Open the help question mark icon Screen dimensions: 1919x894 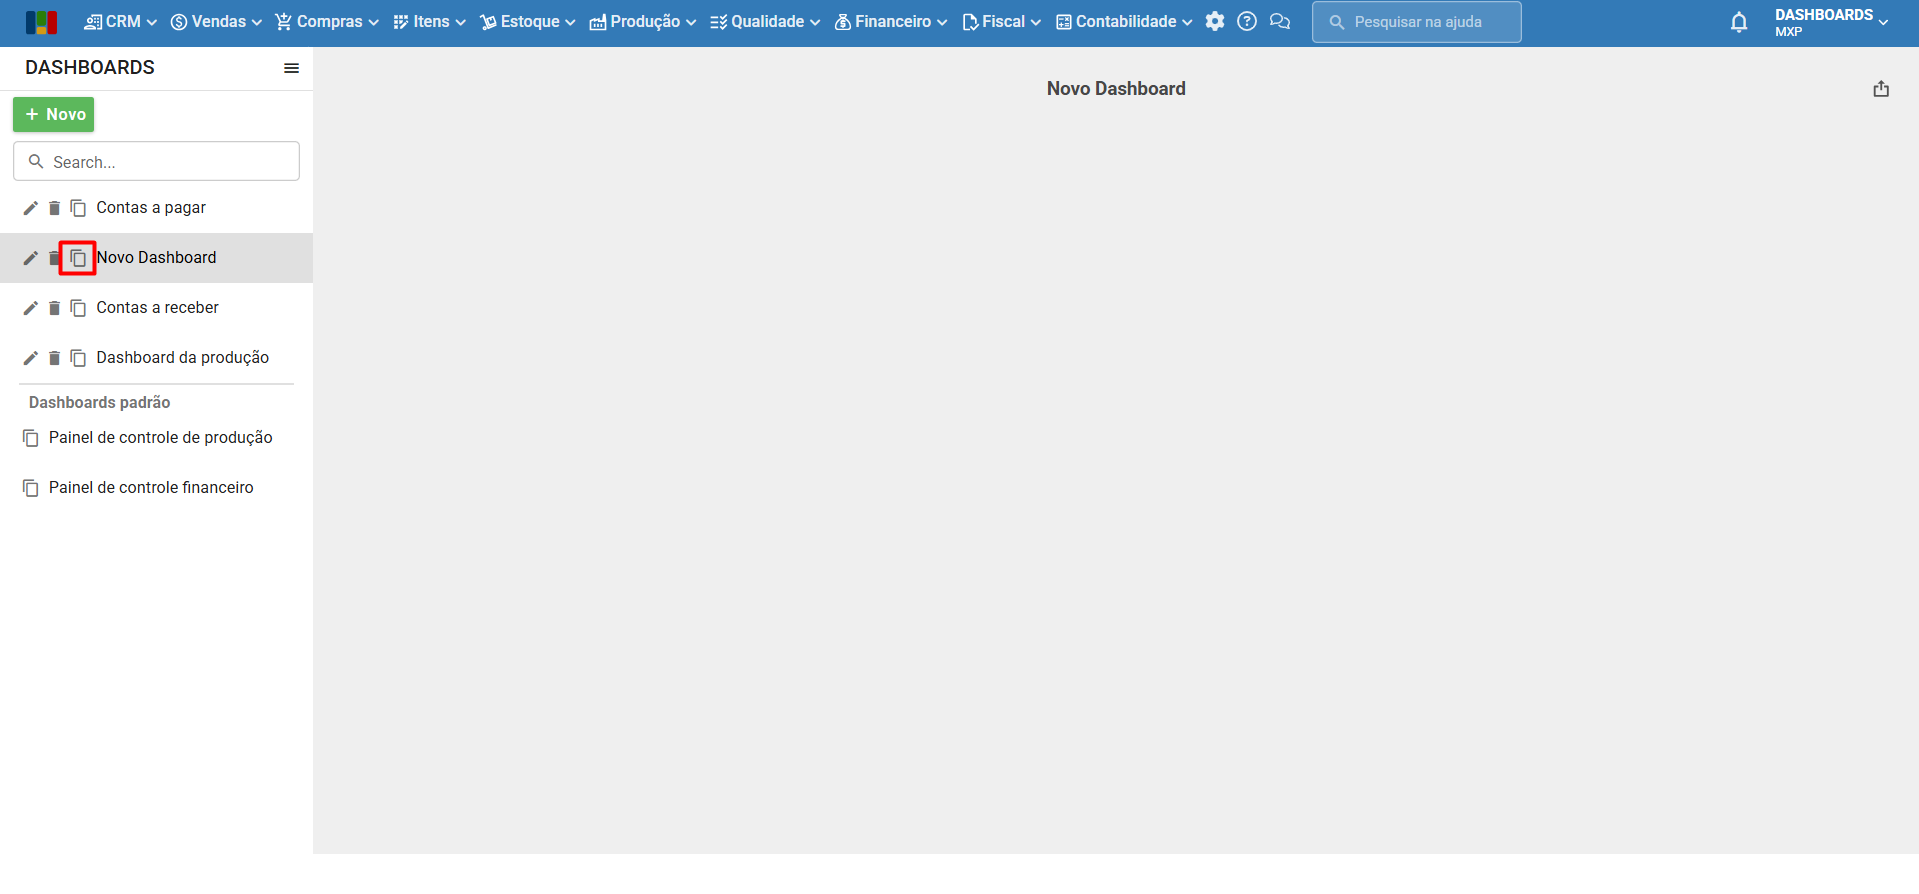1247,21
